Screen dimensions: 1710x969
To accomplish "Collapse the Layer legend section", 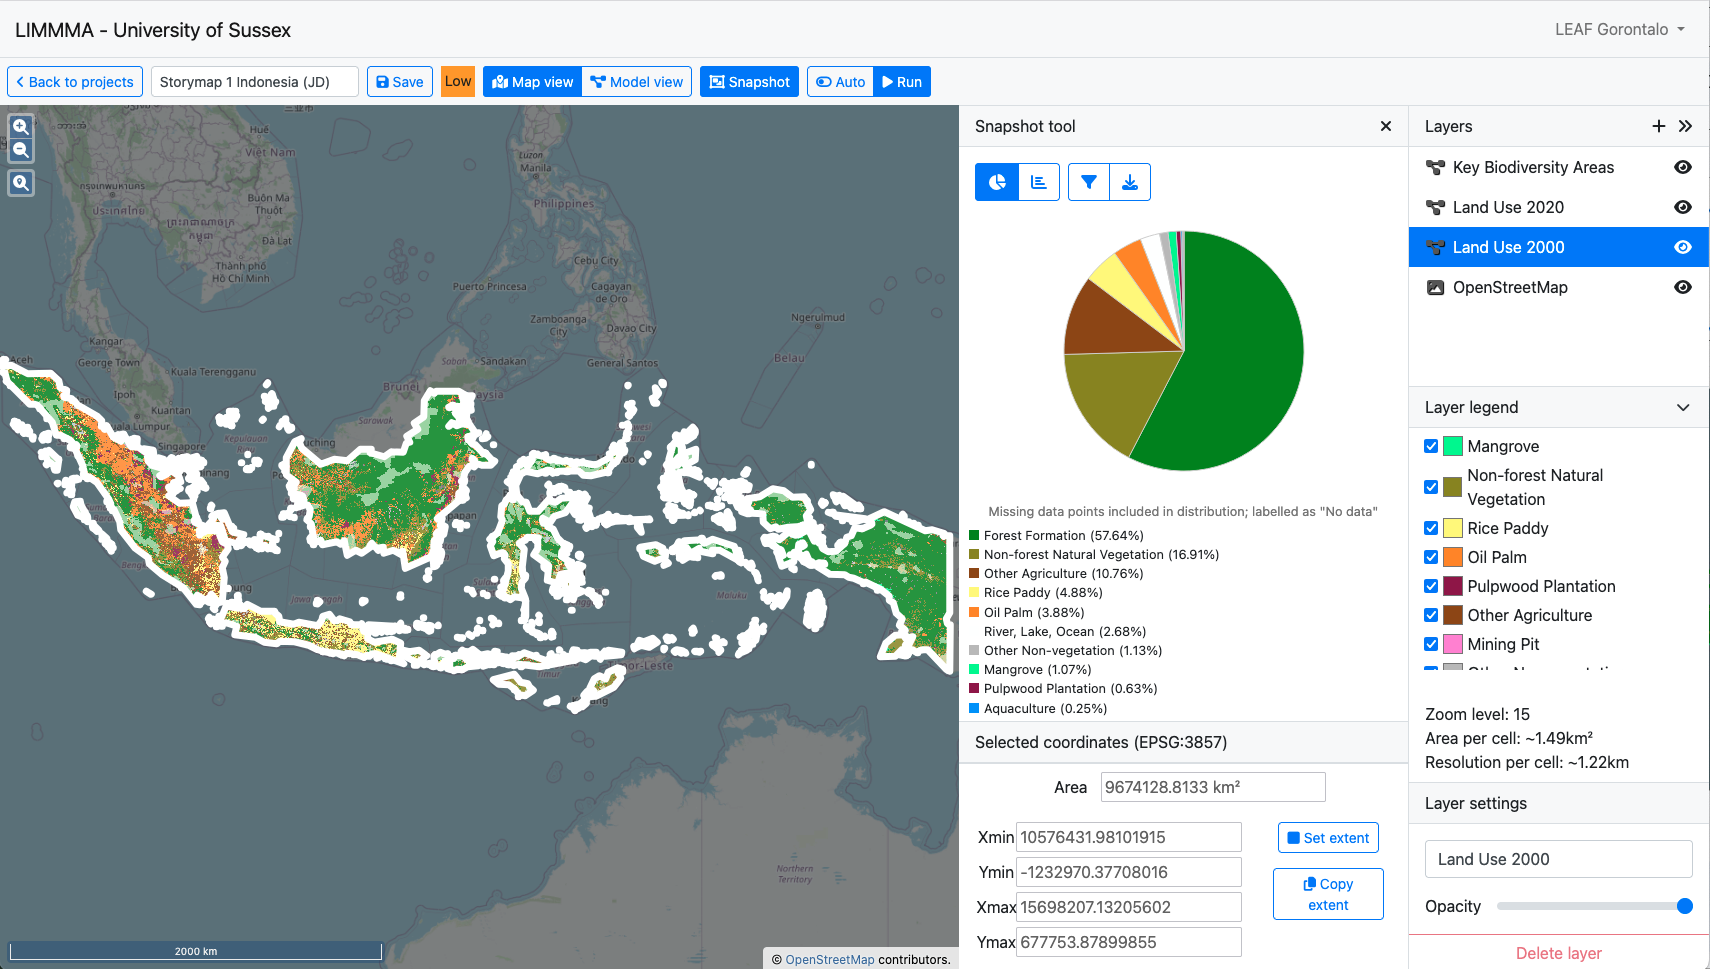I will 1682,407.
